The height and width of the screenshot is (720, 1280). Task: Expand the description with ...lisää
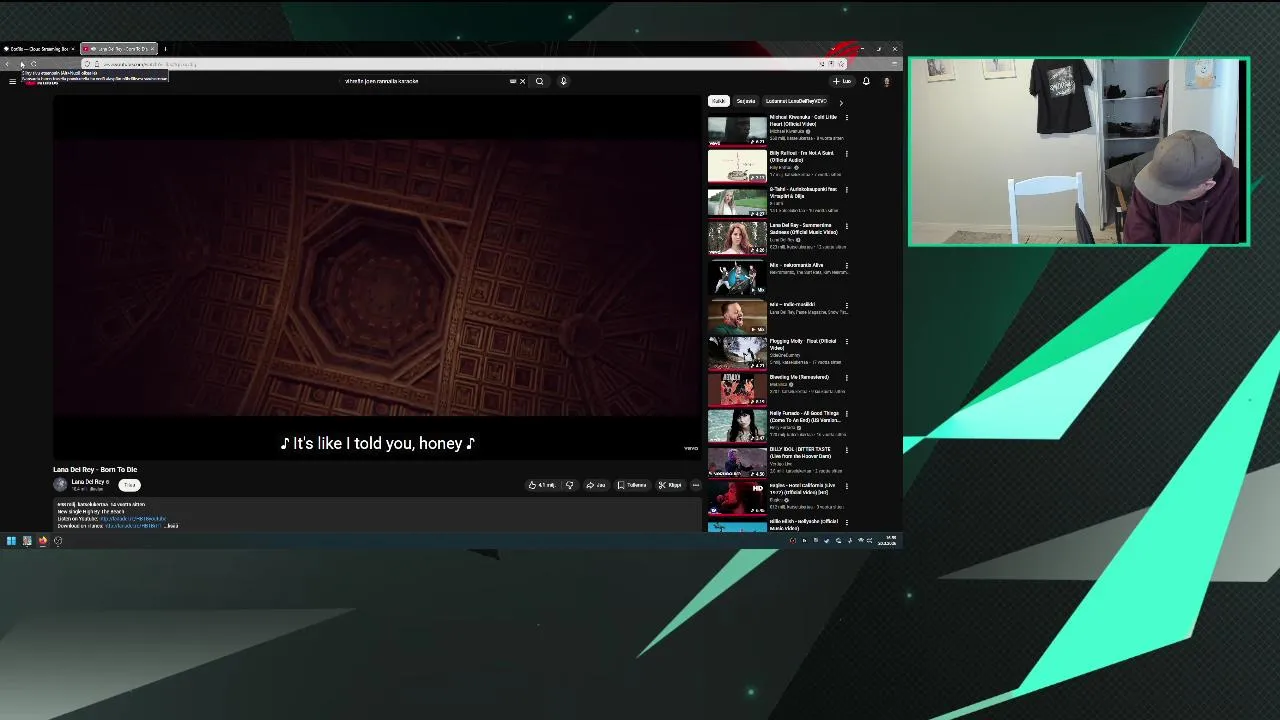[171, 526]
